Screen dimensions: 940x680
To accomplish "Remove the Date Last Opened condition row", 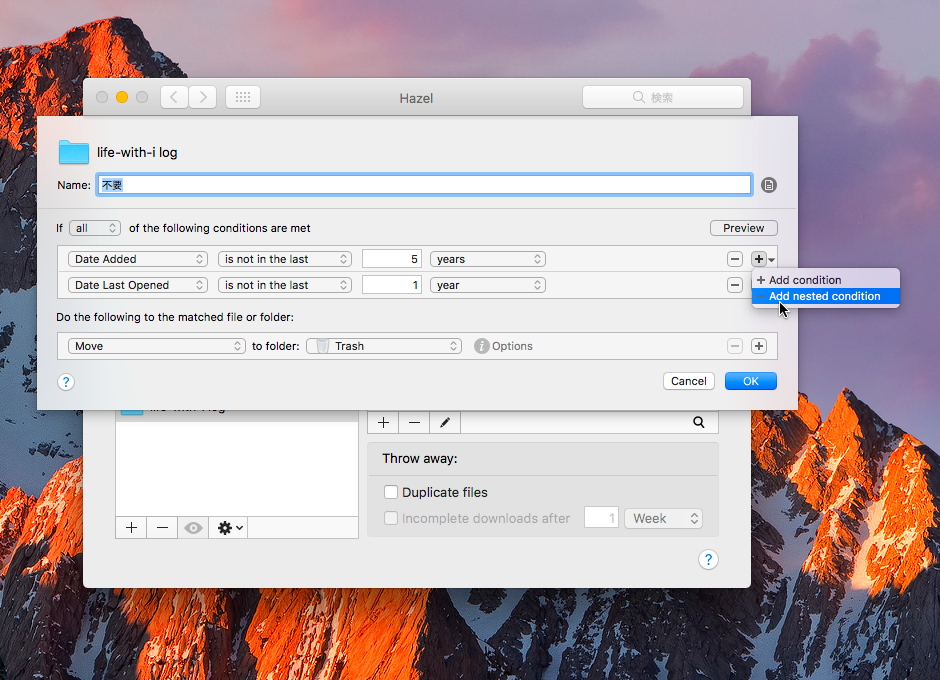I will tap(735, 285).
